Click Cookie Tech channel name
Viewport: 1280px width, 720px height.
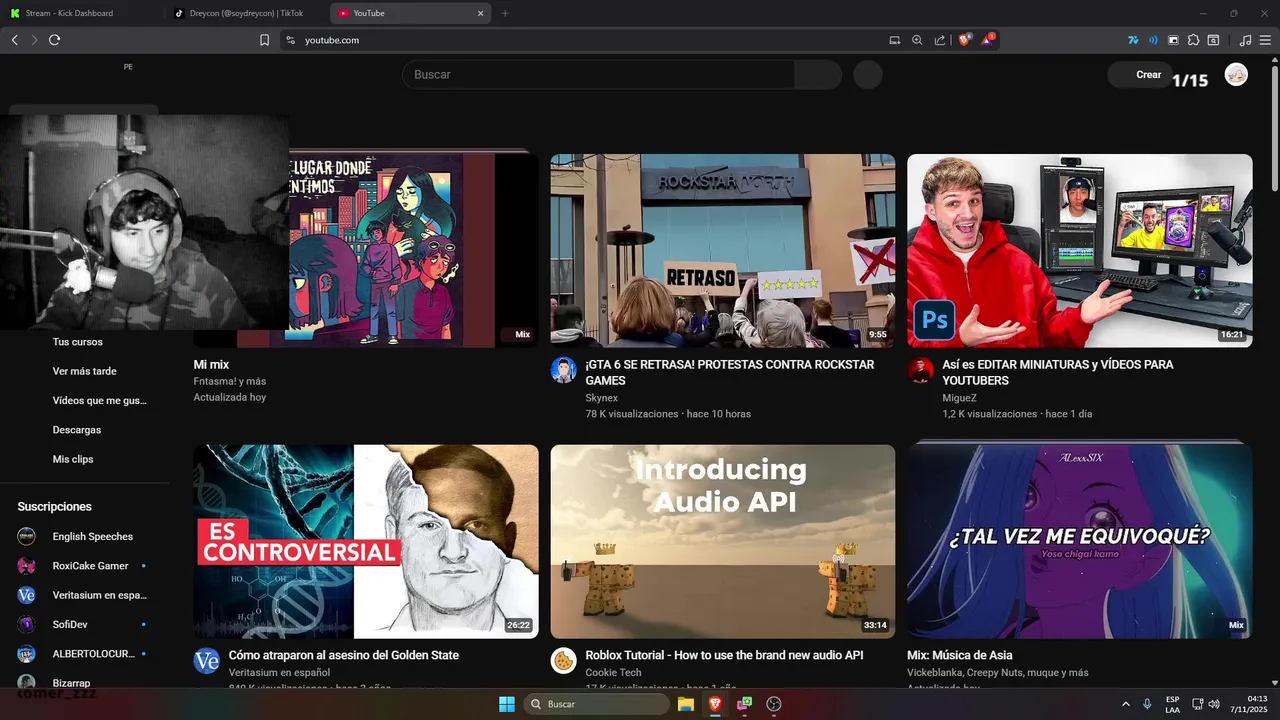pos(613,673)
